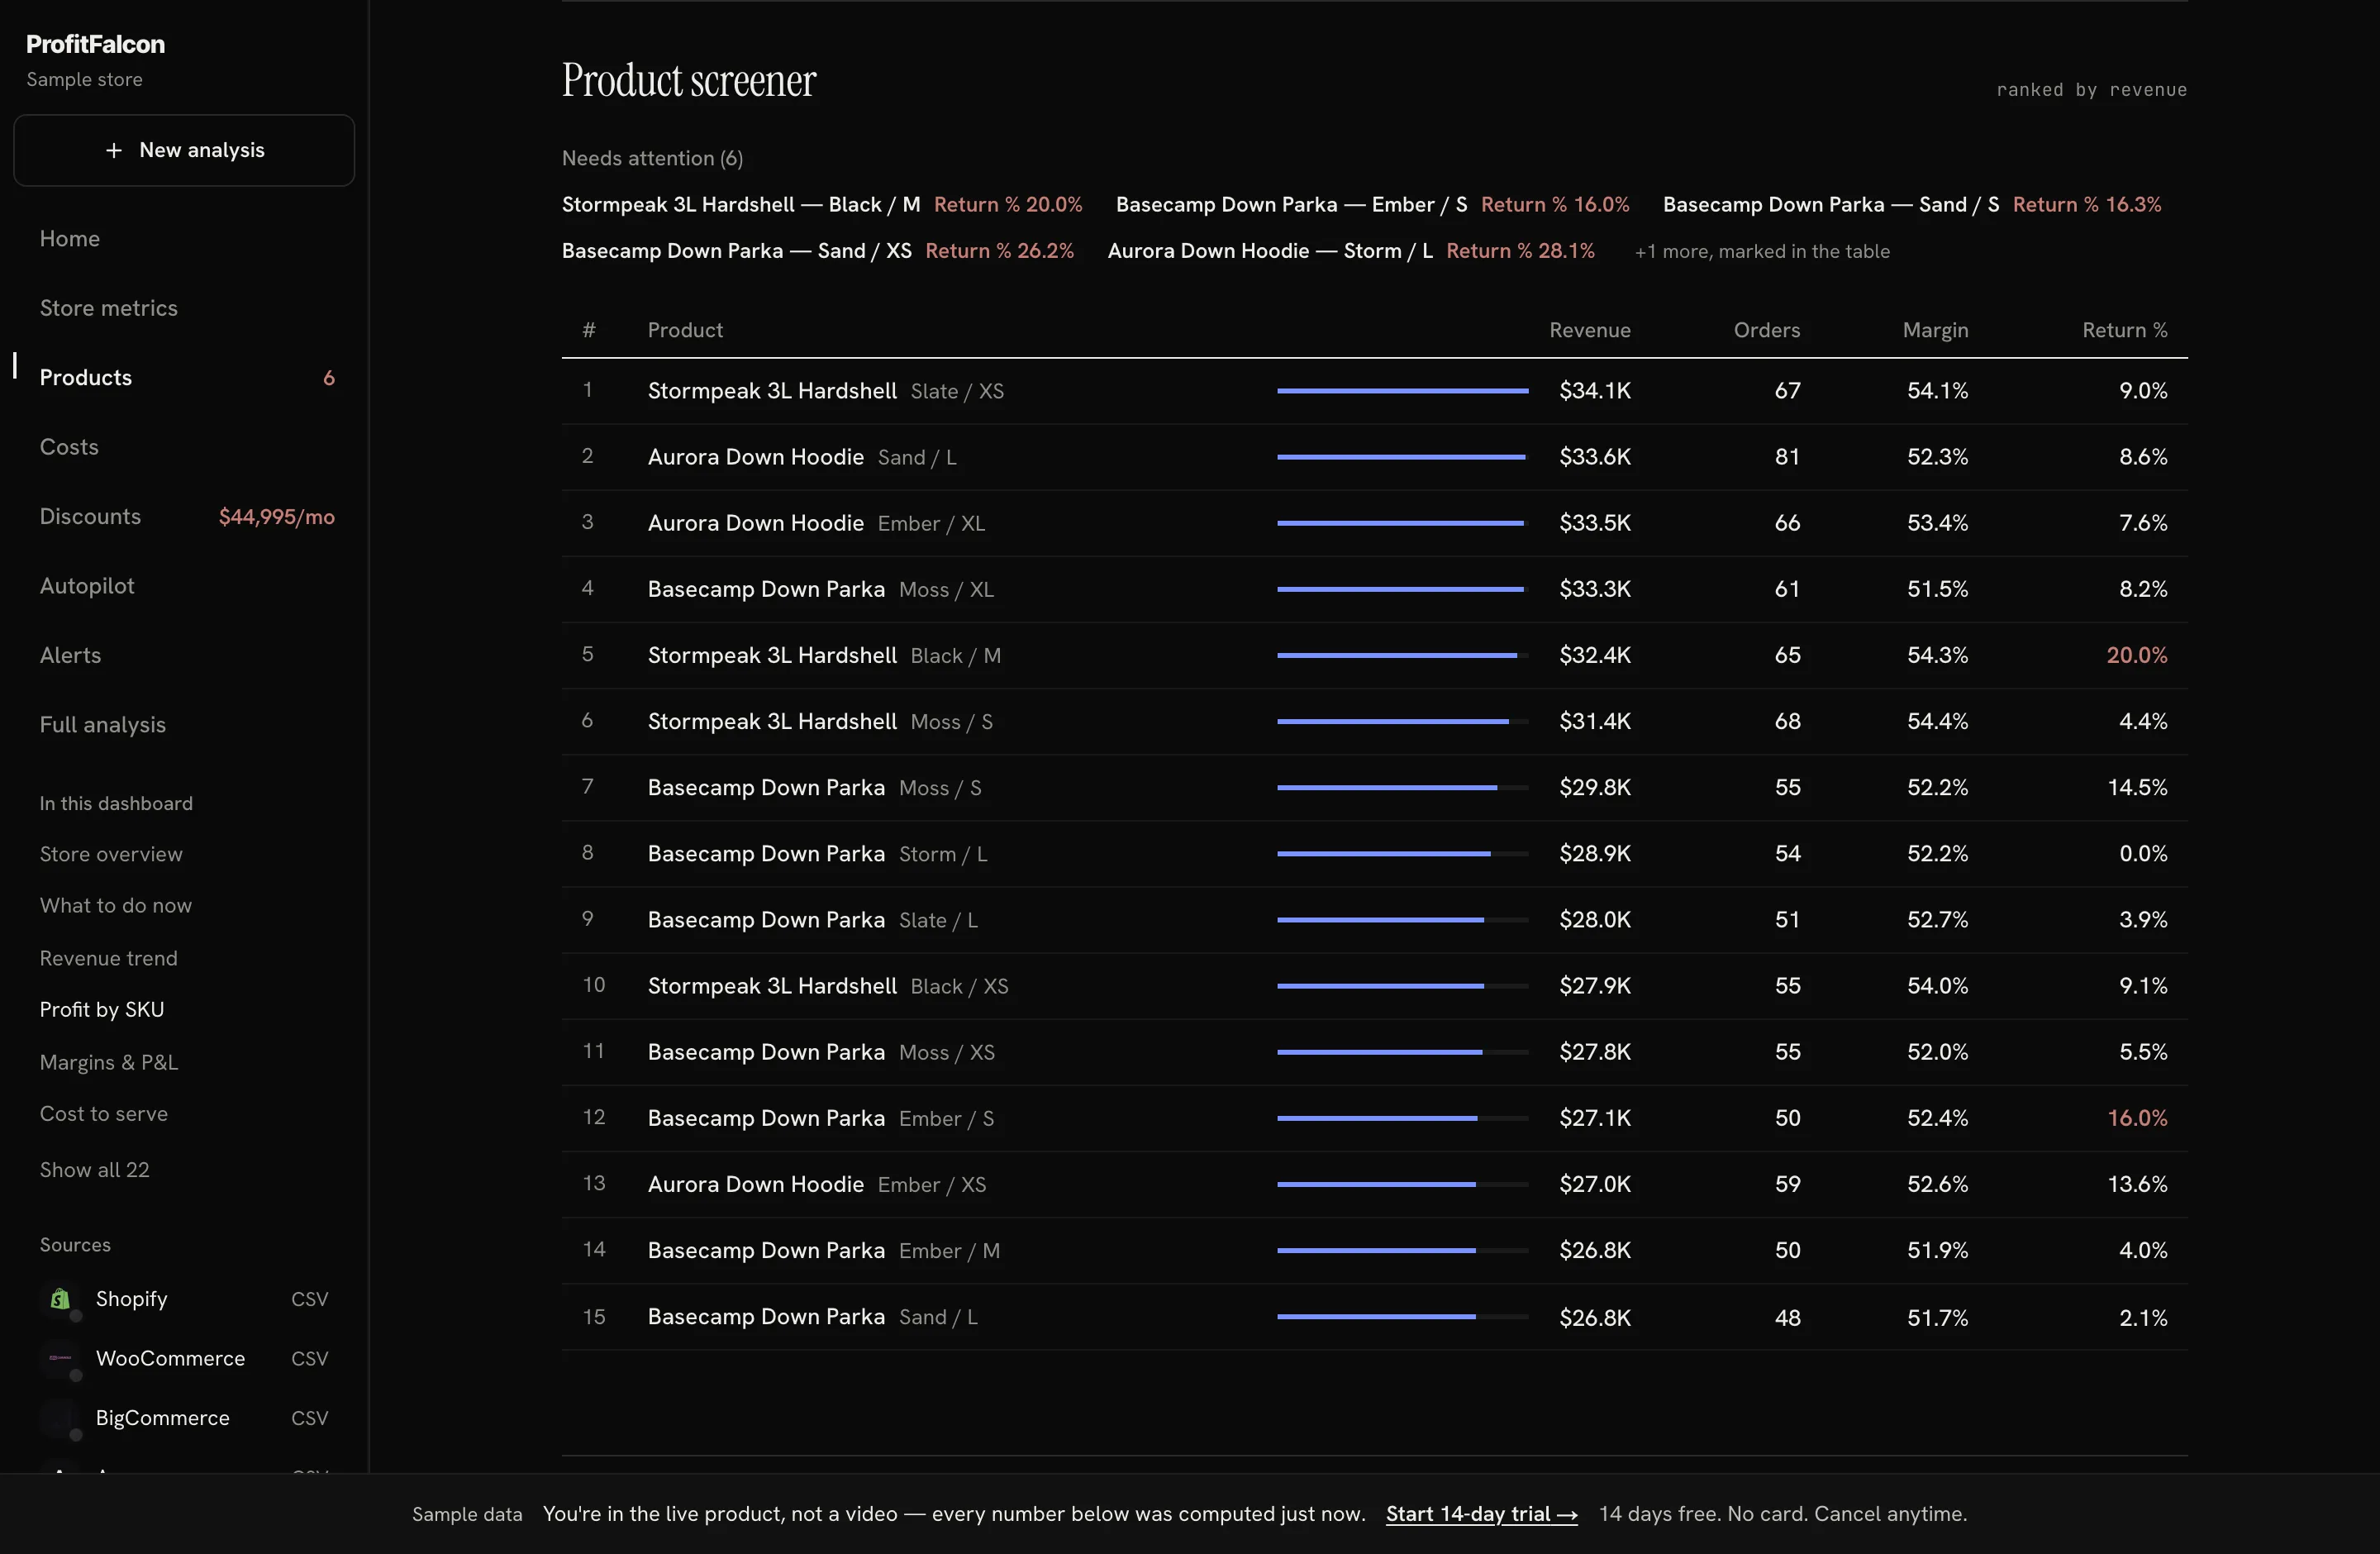
Task: Sort by the Margin column header
Action: tap(1935, 330)
